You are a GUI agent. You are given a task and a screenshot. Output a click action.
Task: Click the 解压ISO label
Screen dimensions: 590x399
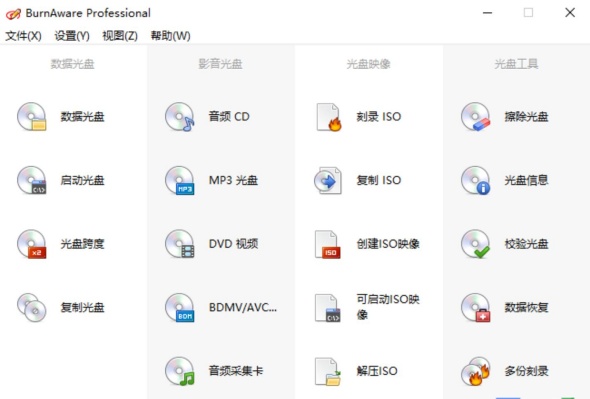(x=377, y=371)
